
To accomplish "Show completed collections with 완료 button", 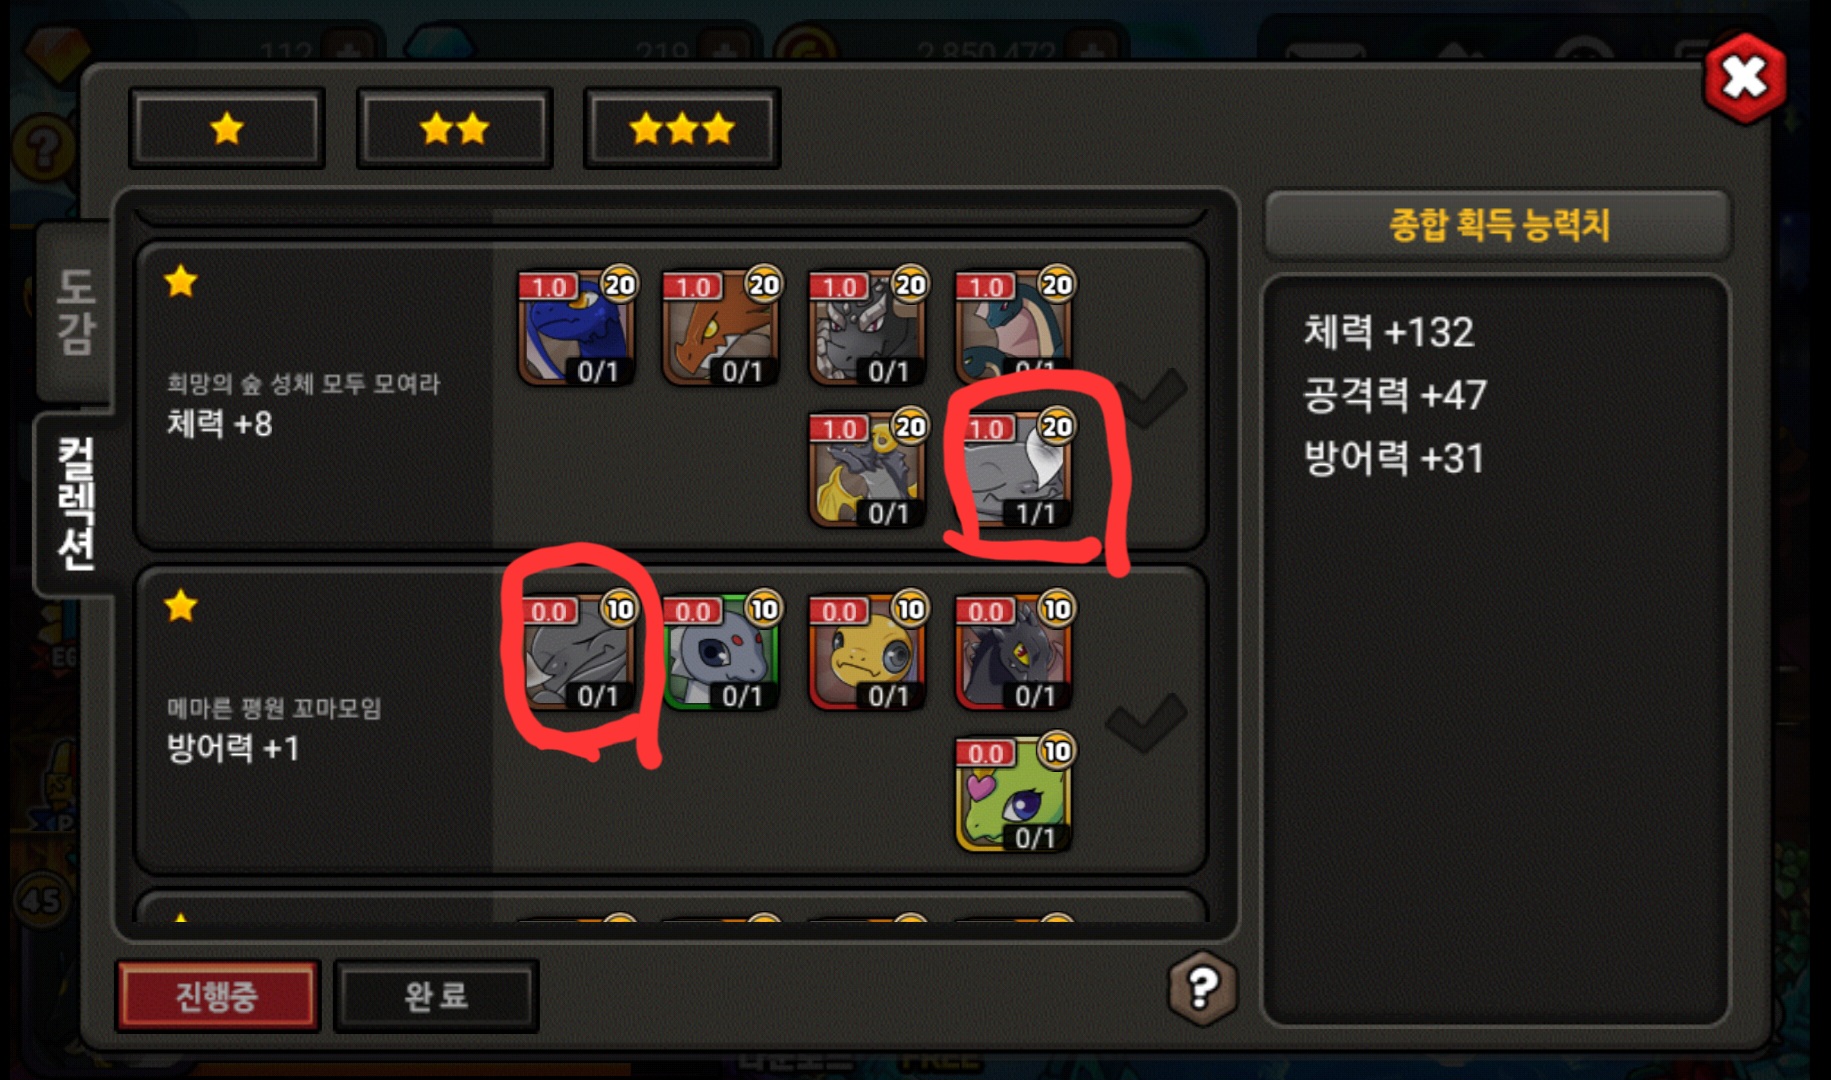I will pyautogui.click(x=436, y=995).
